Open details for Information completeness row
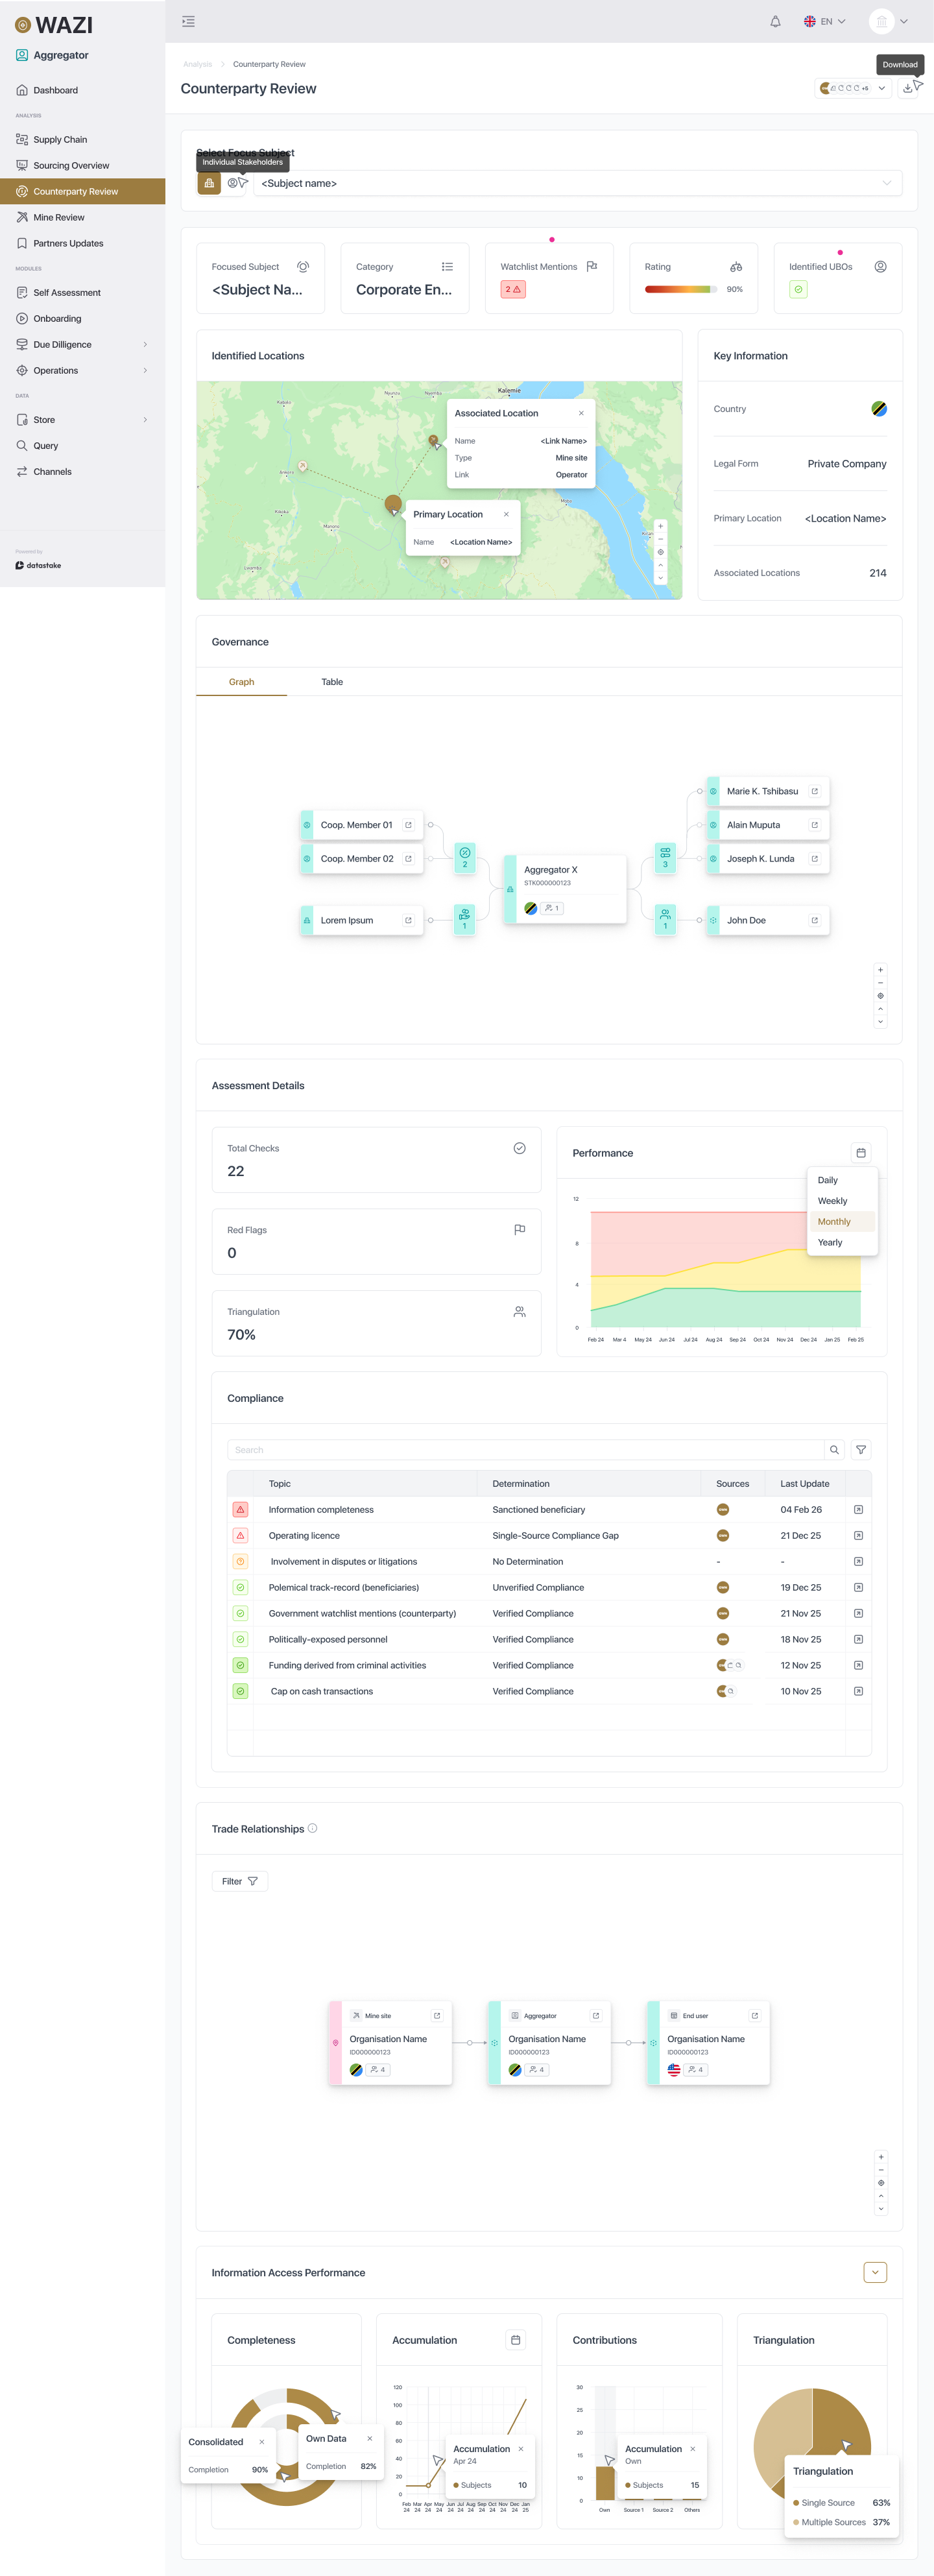Viewport: 934px width, 2576px height. coord(858,1510)
